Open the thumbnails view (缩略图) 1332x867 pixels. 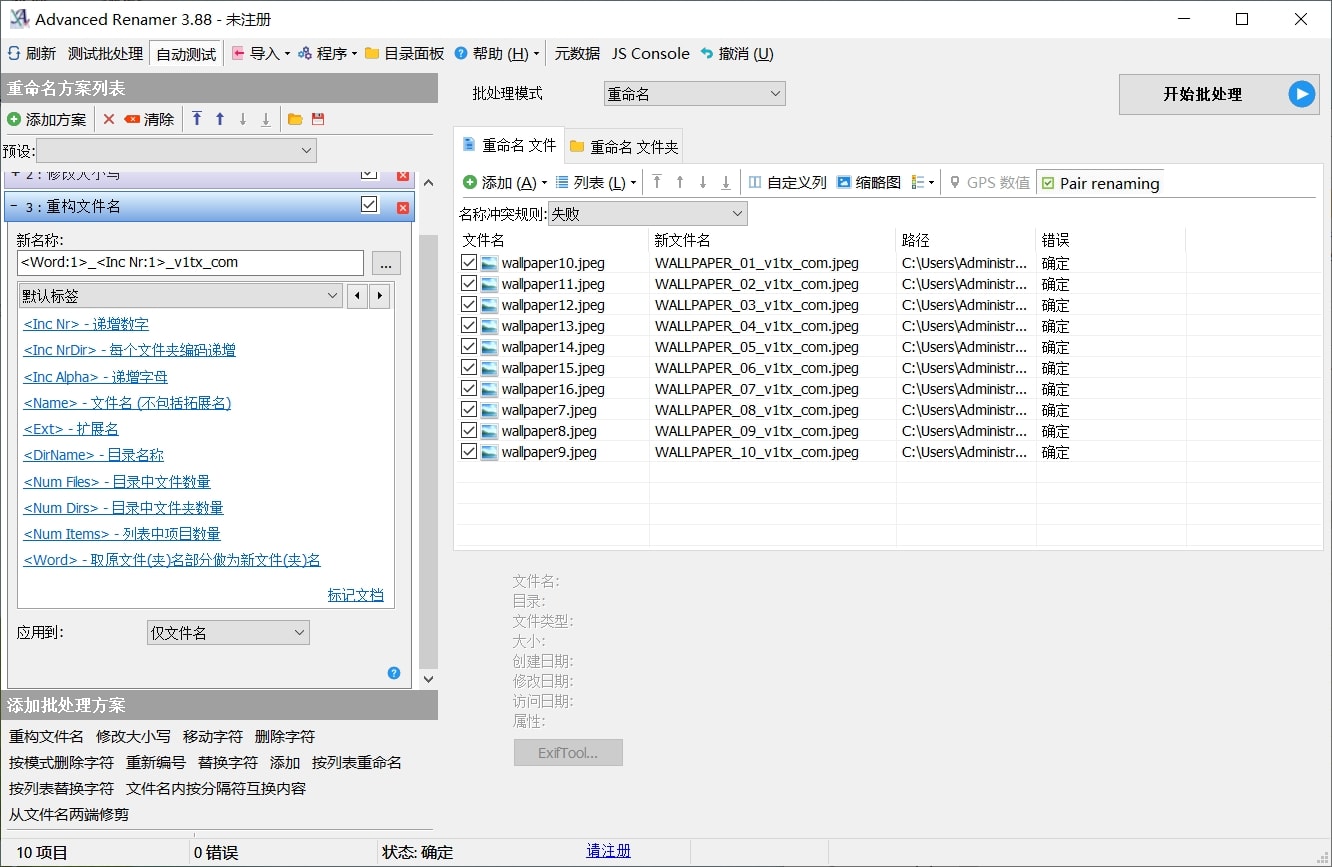click(x=868, y=182)
